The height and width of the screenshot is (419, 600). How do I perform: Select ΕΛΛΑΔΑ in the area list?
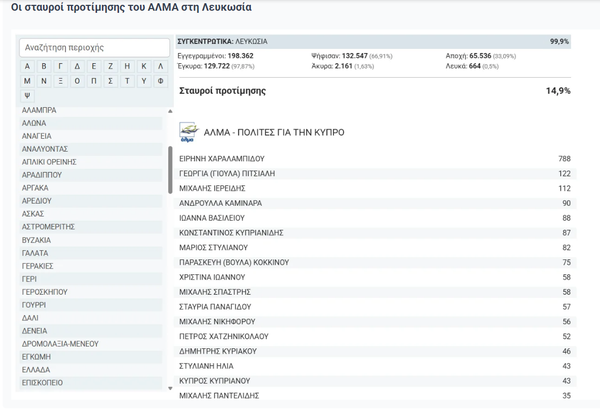tap(91, 370)
